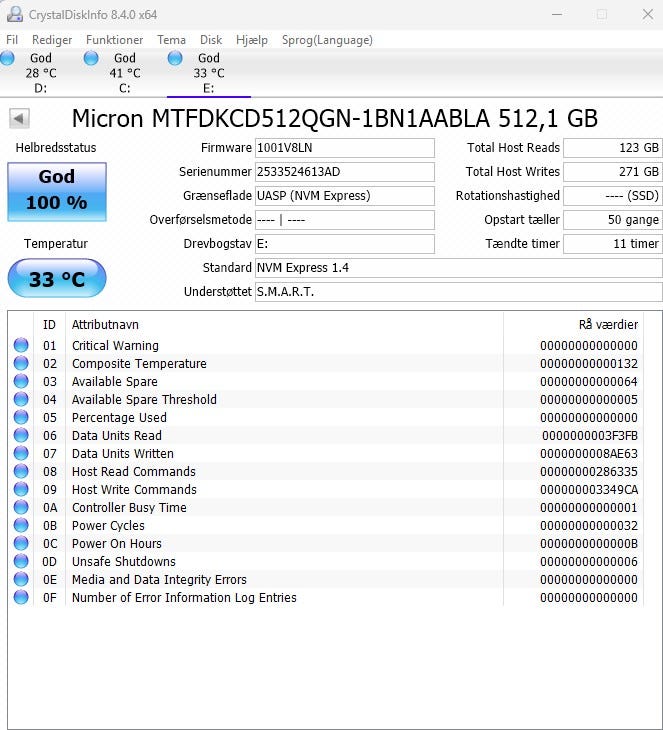663x730 pixels.
Task: Click status orb for Host Write Commands row
Action: tap(21, 489)
